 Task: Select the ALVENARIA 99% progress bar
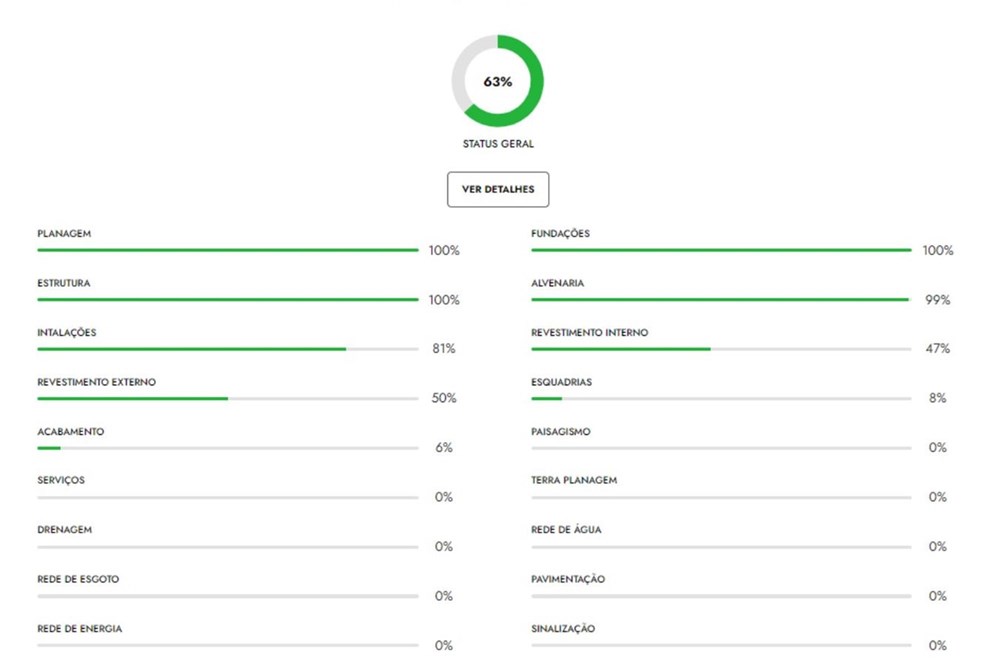coord(720,299)
